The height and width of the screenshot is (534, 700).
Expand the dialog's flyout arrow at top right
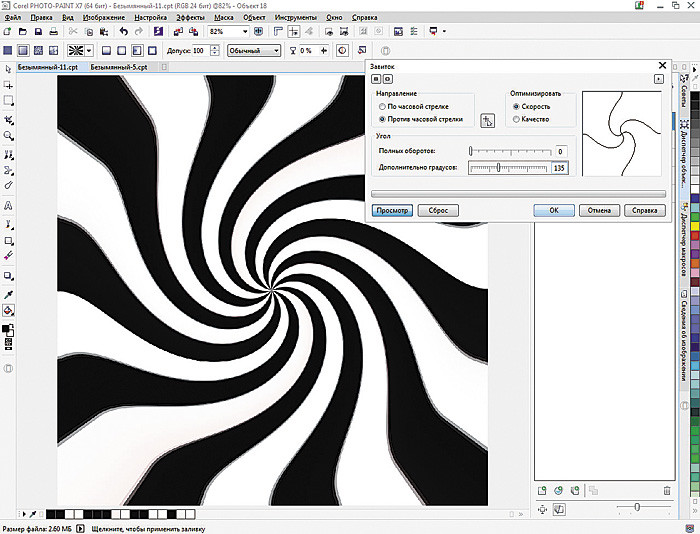(x=658, y=78)
